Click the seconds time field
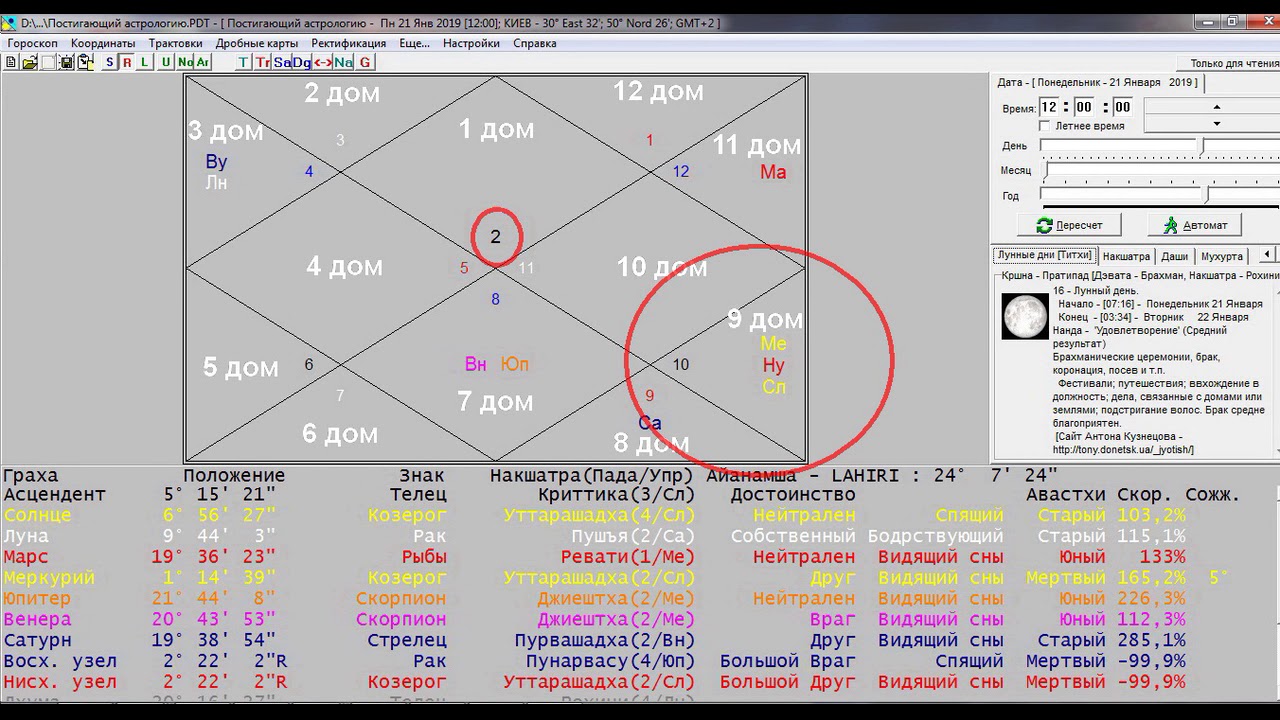1280x720 pixels. 1122,107
